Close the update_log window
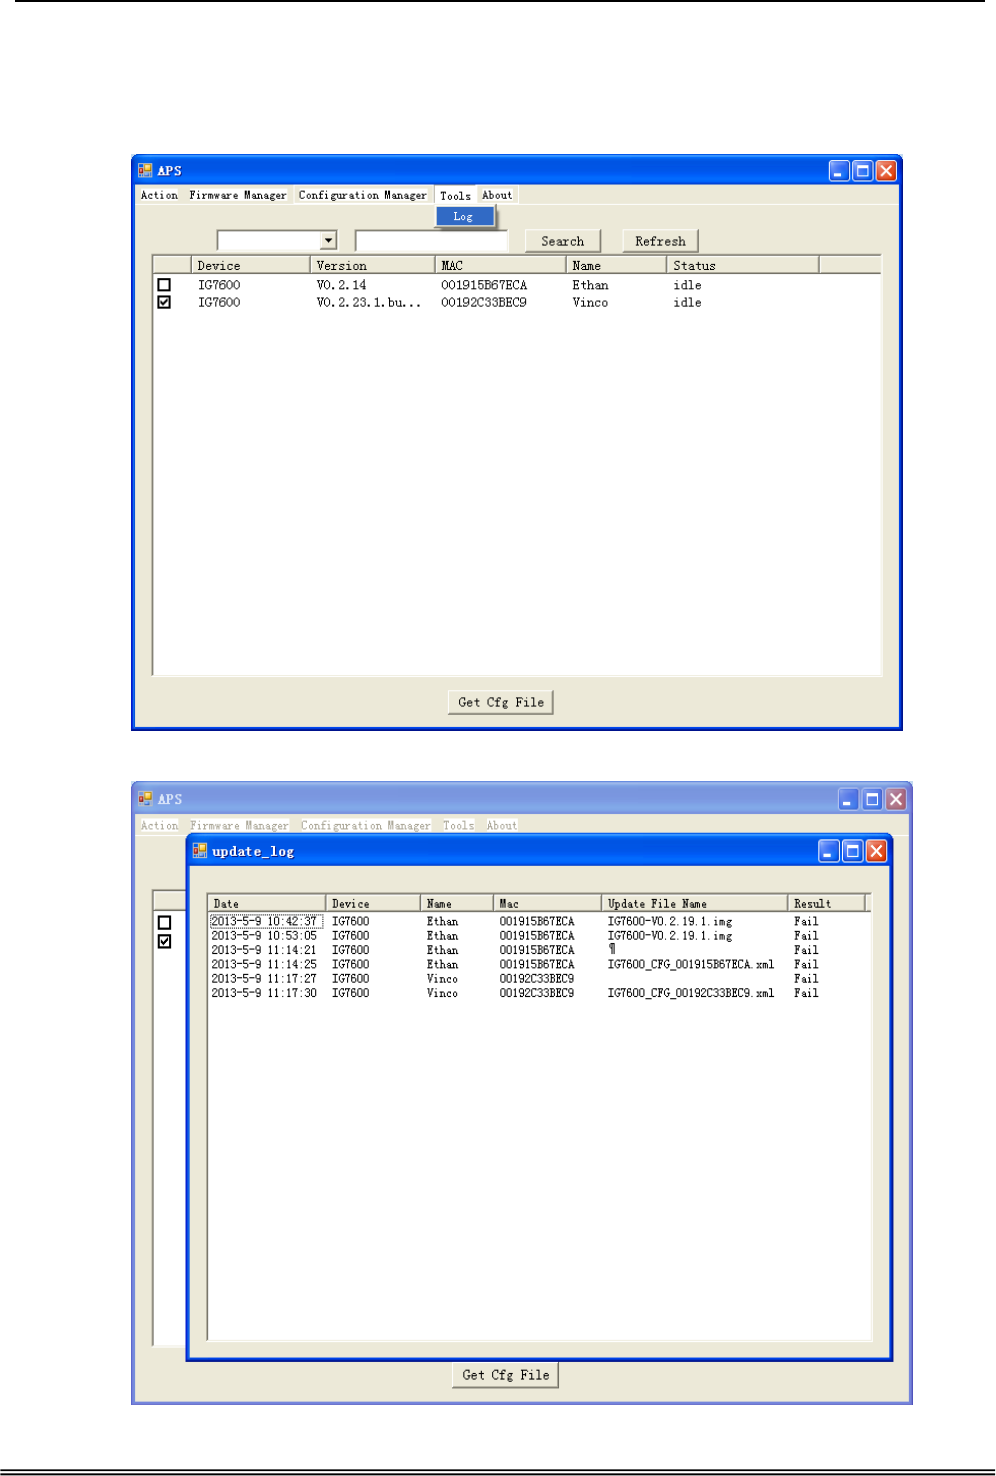Screen dimensions: 996x1476 coord(876,851)
